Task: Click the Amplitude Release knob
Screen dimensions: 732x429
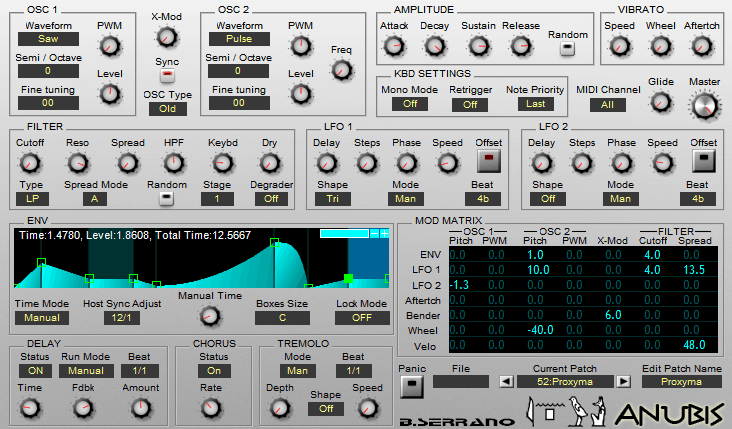Action: (x=521, y=46)
